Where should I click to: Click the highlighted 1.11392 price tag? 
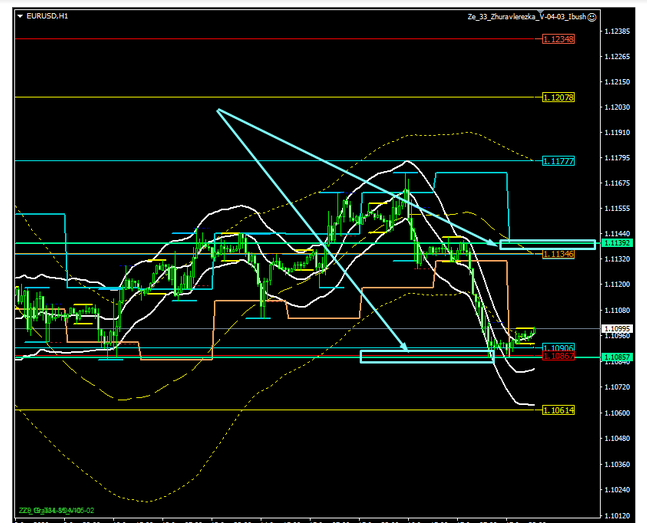(x=618, y=243)
